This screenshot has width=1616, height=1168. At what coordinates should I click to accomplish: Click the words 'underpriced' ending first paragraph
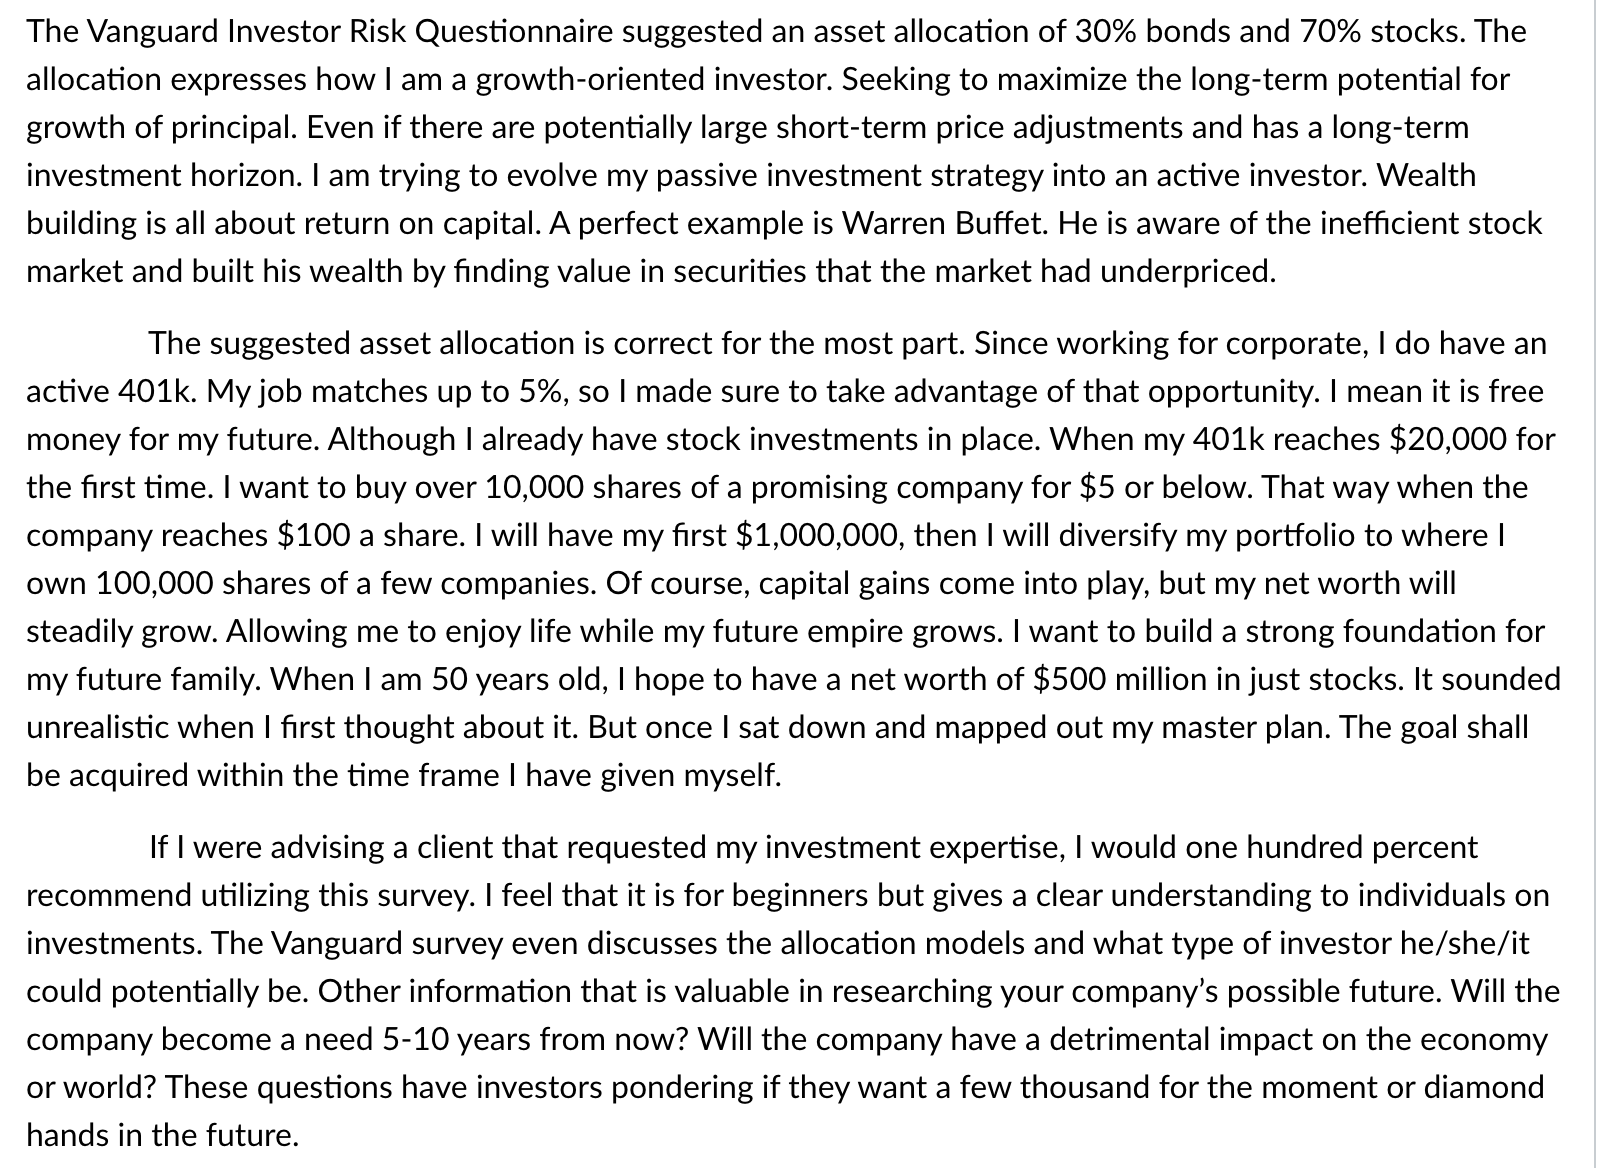1188,271
